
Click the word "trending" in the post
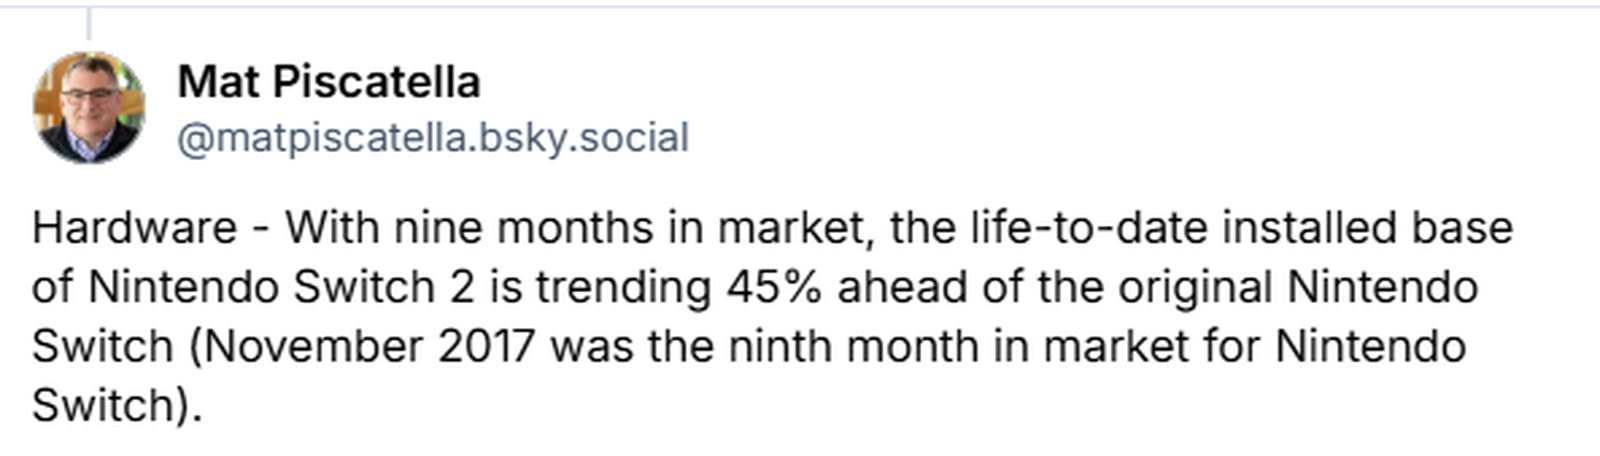(x=623, y=287)
